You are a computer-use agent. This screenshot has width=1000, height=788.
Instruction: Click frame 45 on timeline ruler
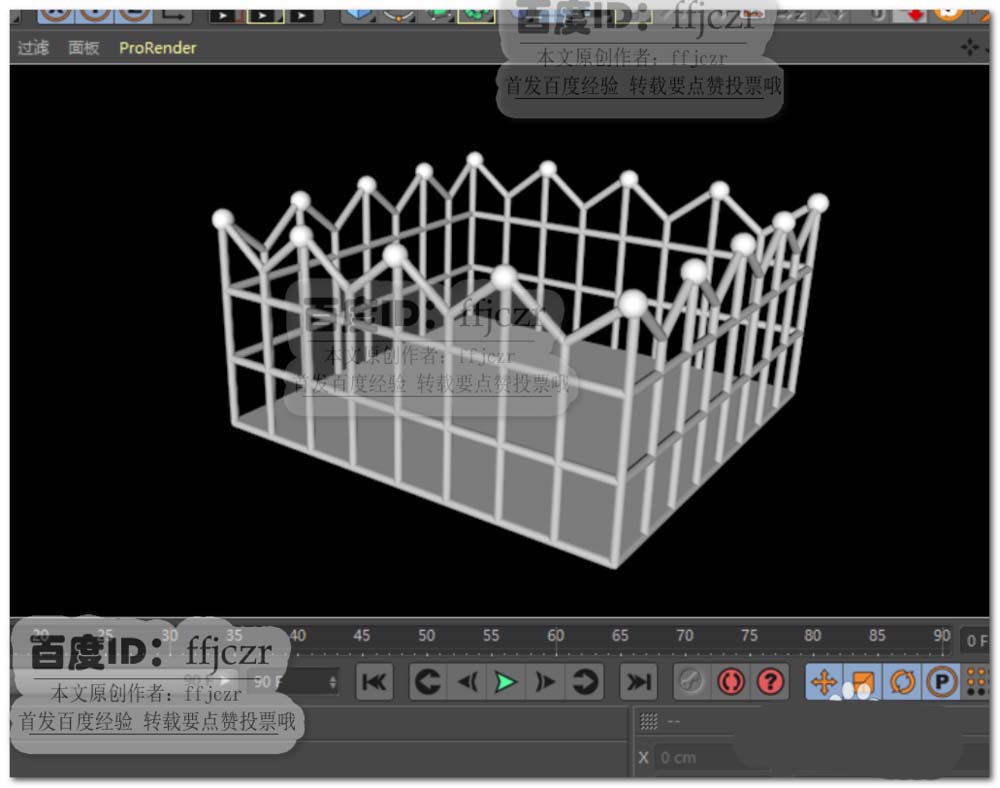click(362, 636)
